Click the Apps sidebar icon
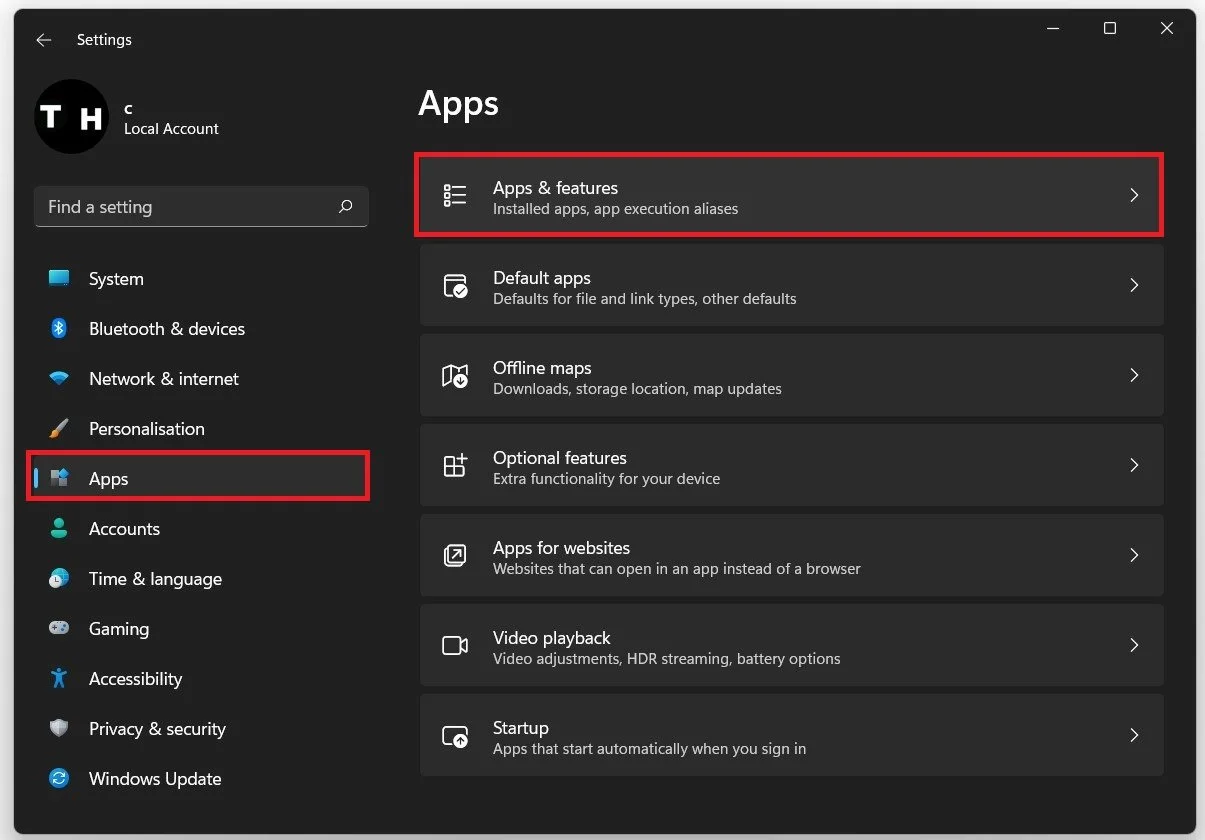 pyautogui.click(x=59, y=479)
